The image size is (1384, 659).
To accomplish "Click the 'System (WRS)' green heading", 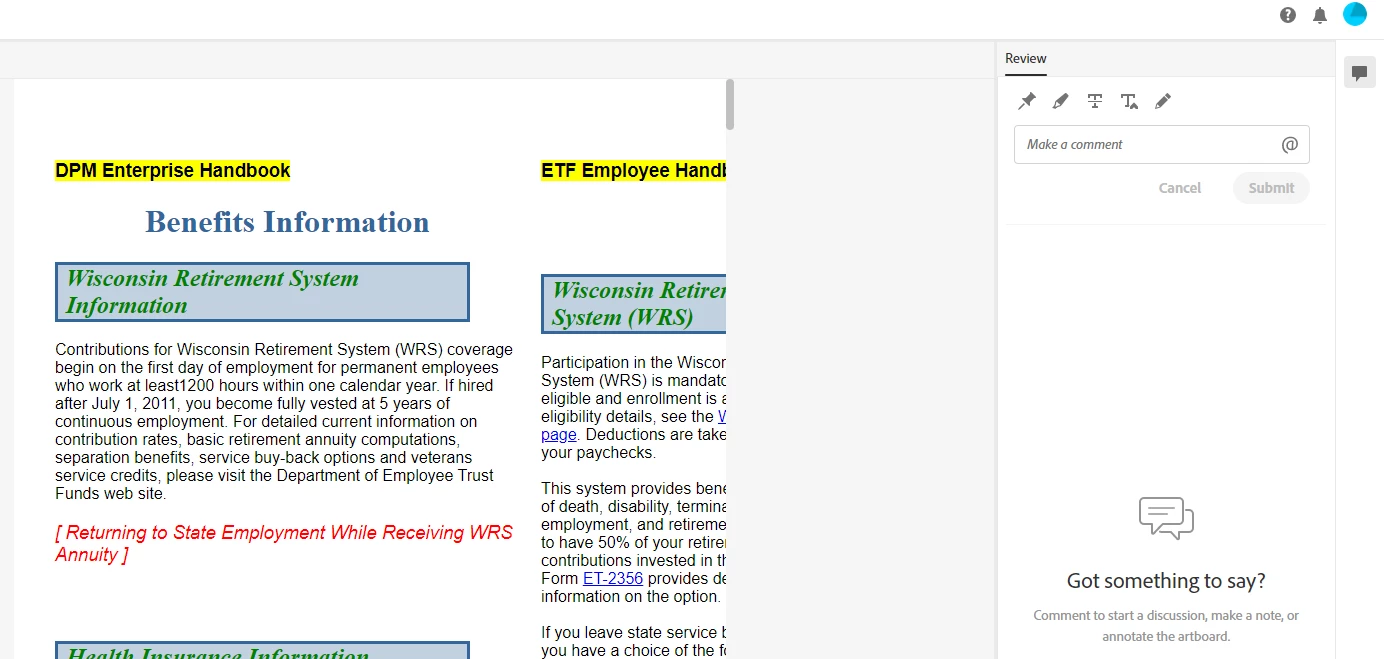I will [622, 318].
